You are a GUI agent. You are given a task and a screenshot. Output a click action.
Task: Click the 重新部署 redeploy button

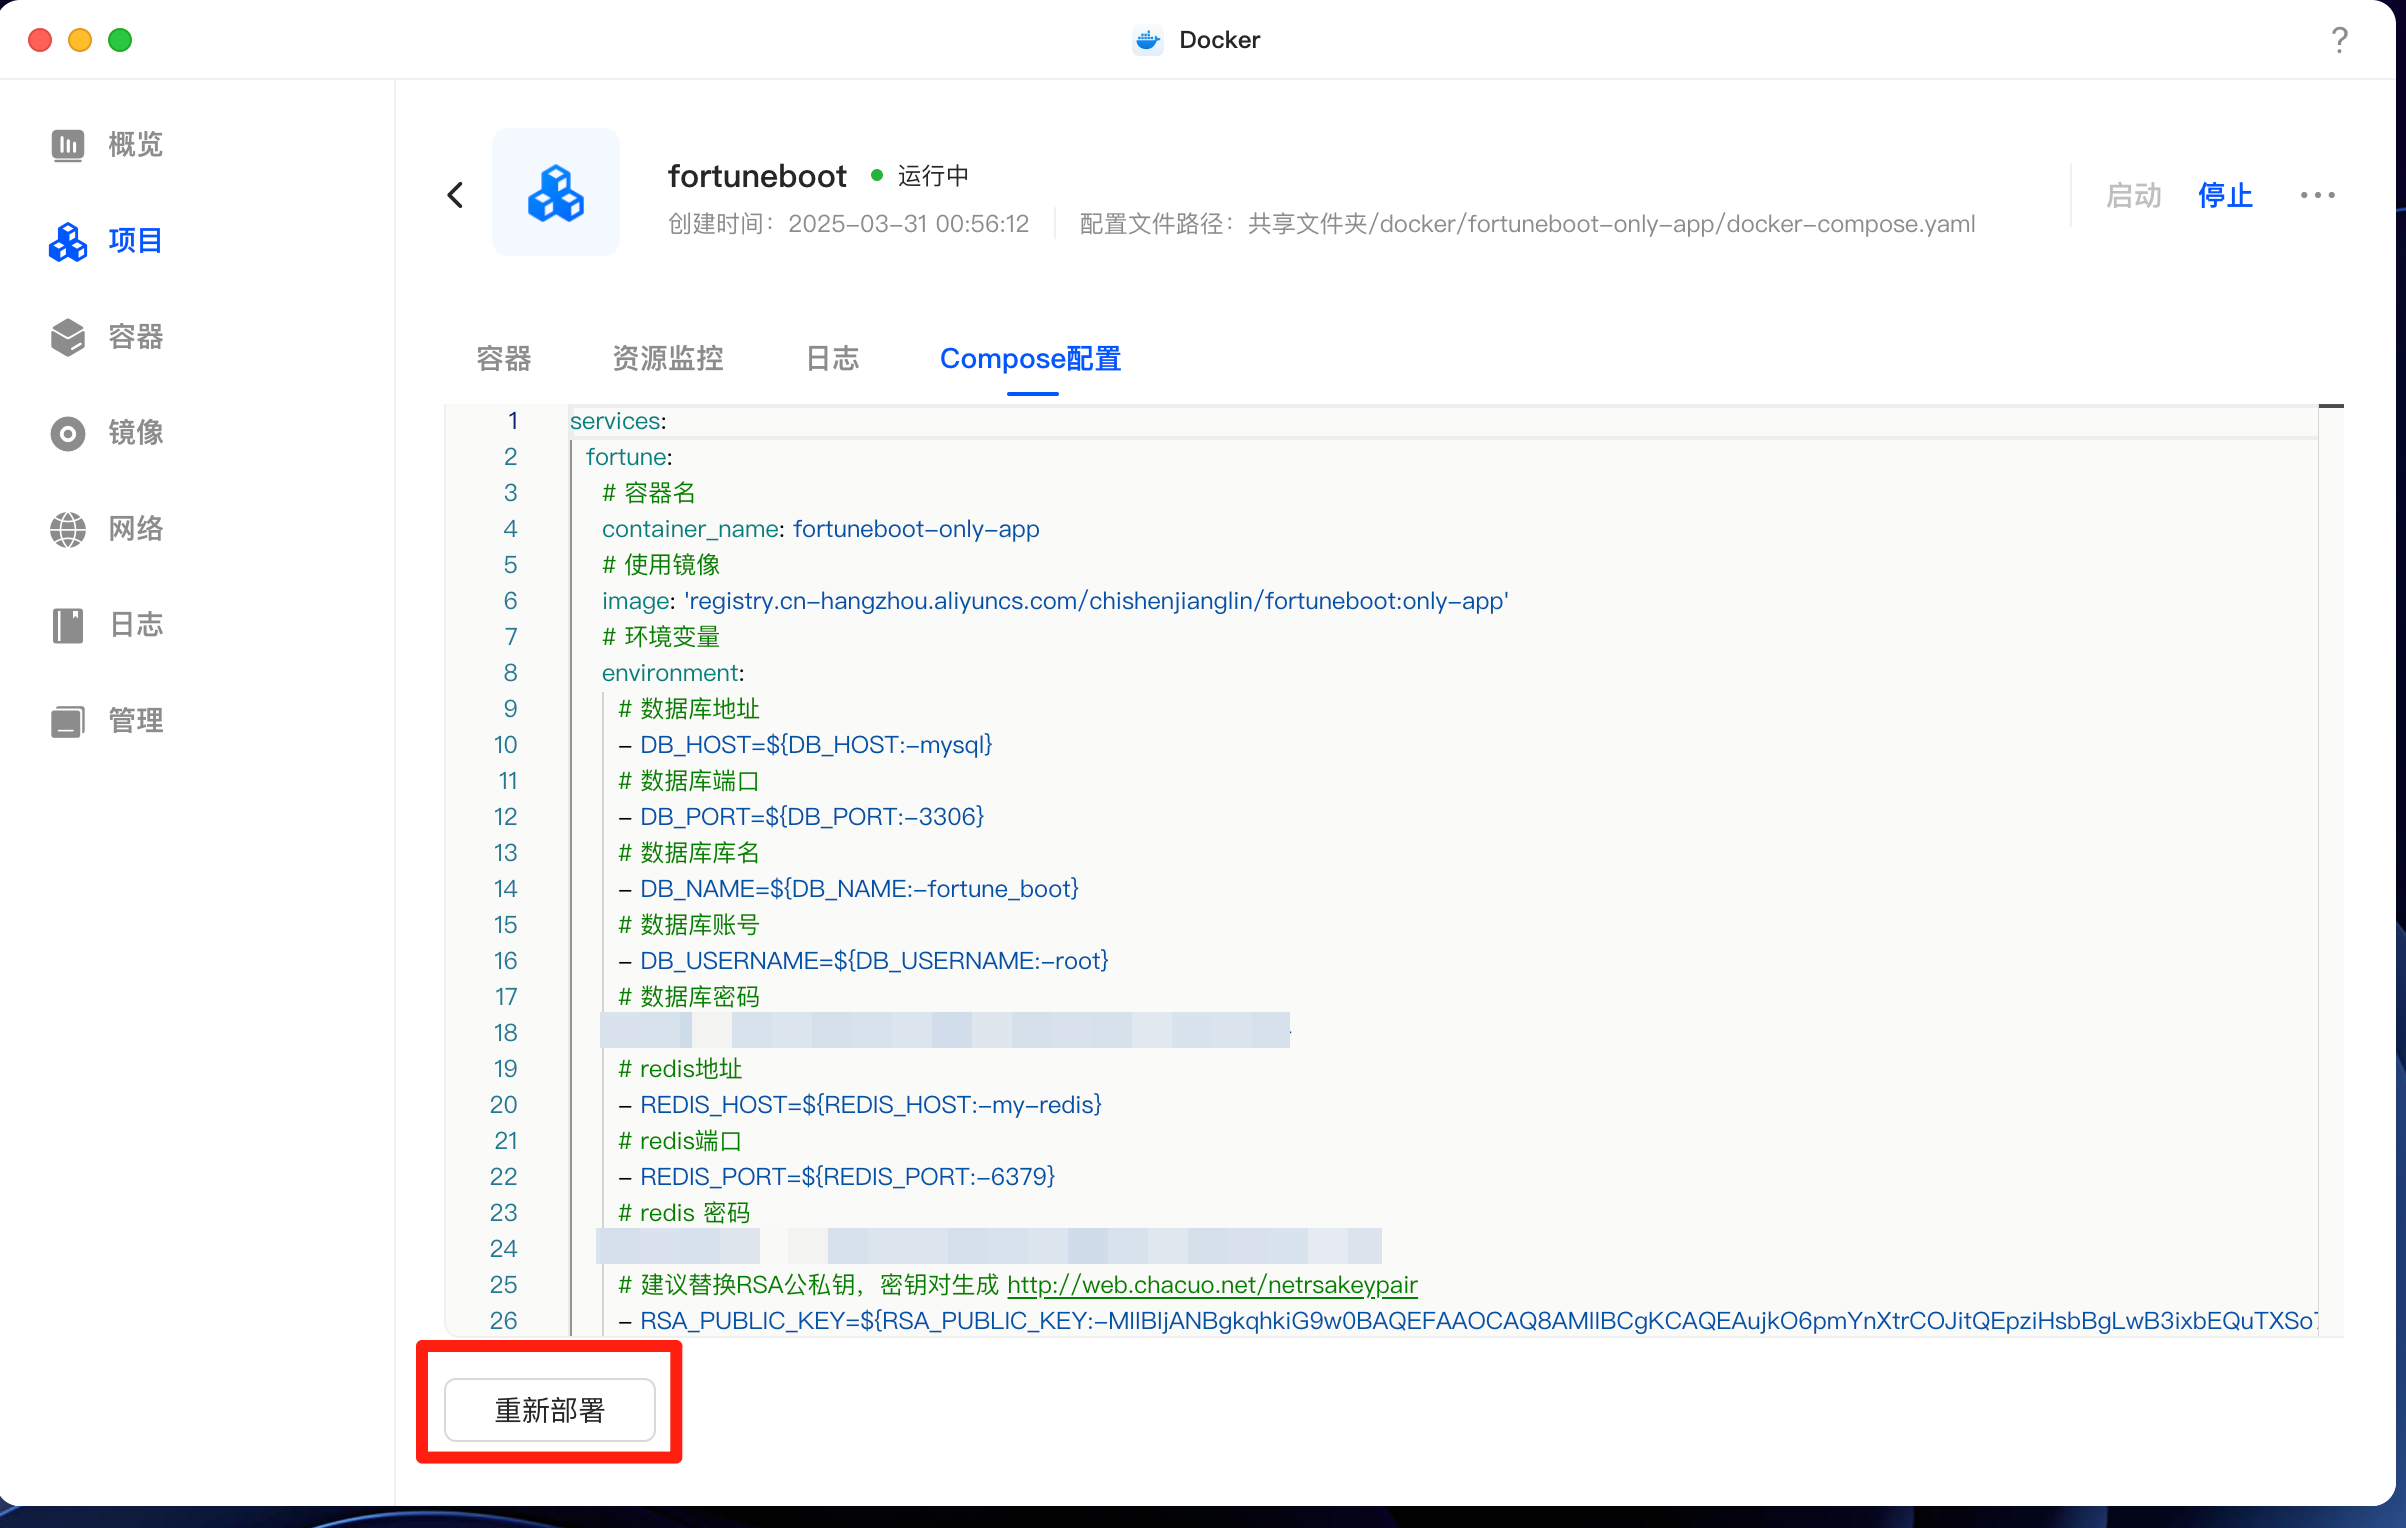point(550,1410)
